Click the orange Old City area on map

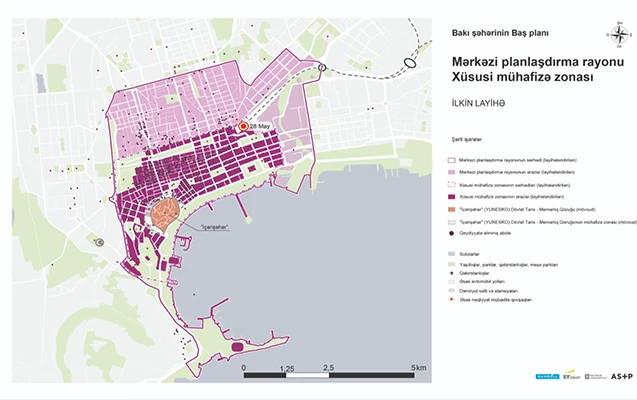tap(163, 213)
